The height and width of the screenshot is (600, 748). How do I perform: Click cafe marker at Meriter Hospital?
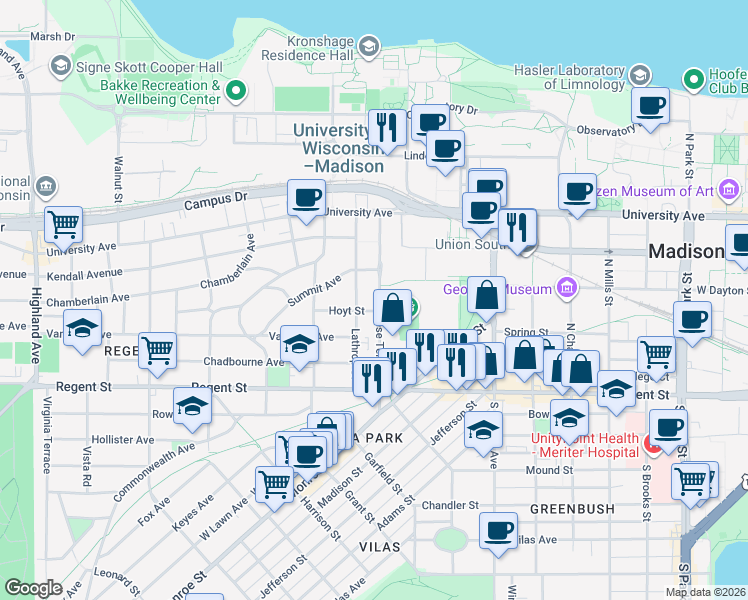[668, 427]
